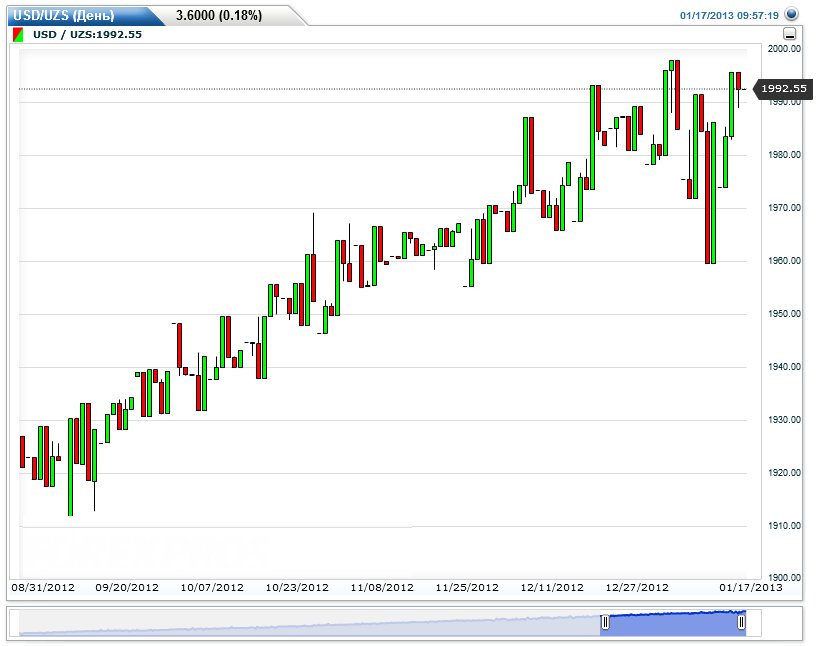The height and width of the screenshot is (646, 819).
Task: Click the 10/07/2012 date axis label
Action: coord(212,588)
